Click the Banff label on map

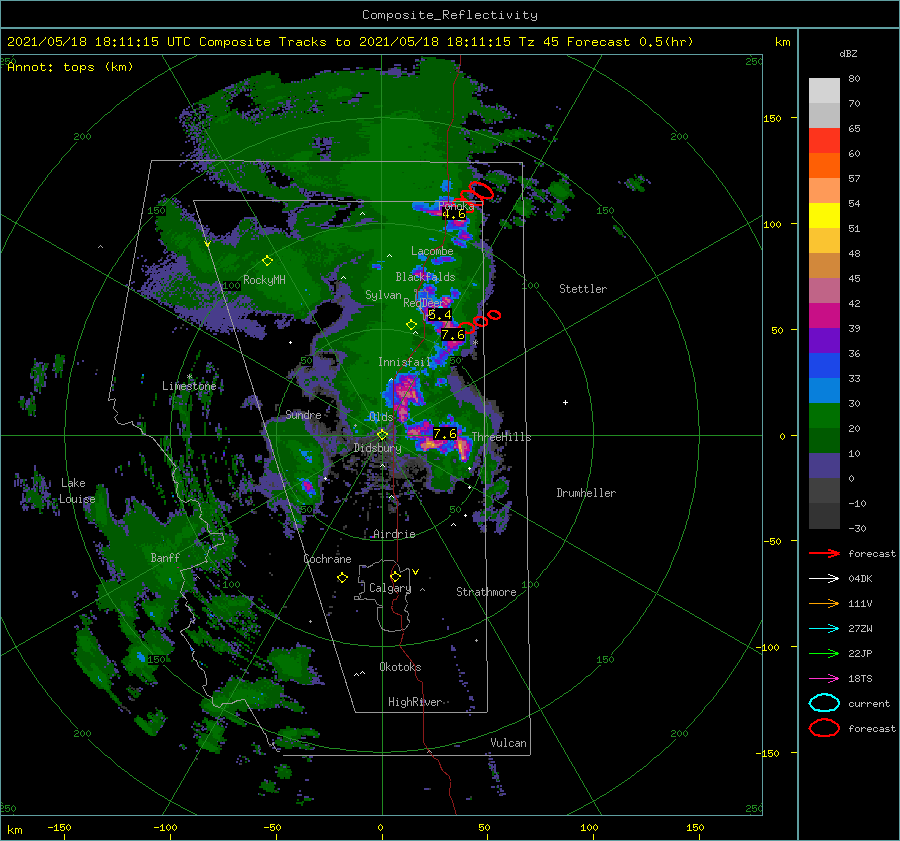(165, 557)
